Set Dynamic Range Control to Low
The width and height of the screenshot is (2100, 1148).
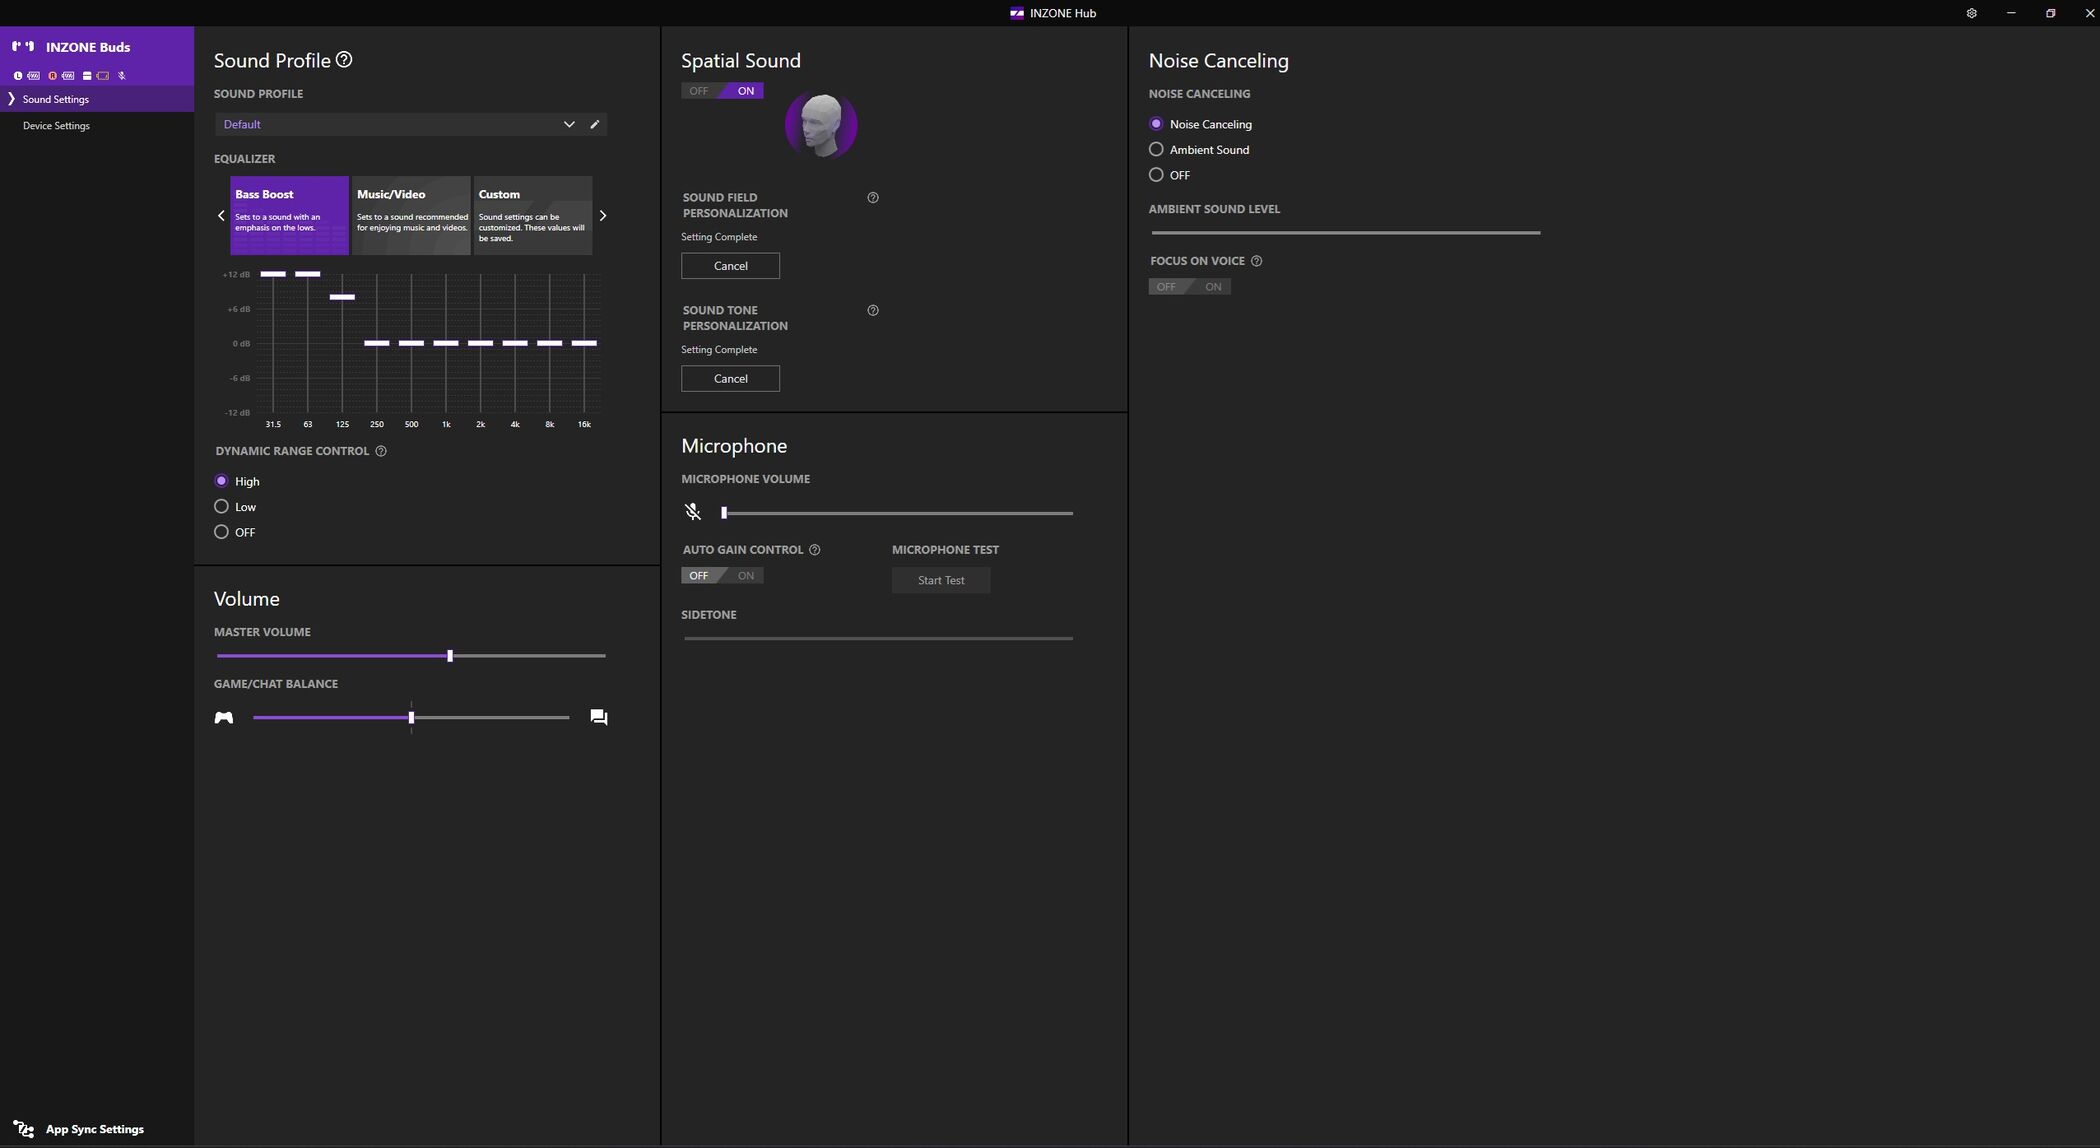(x=222, y=507)
